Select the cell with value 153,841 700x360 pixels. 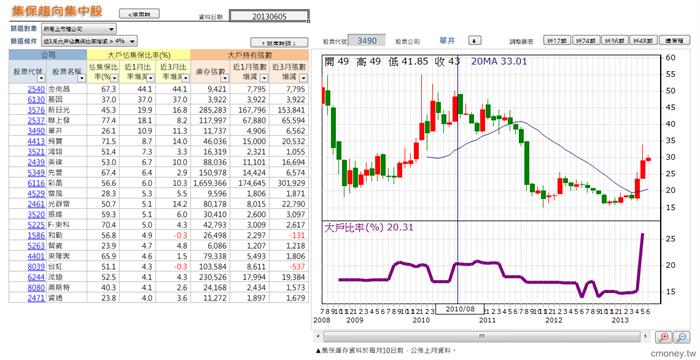[x=290, y=109]
